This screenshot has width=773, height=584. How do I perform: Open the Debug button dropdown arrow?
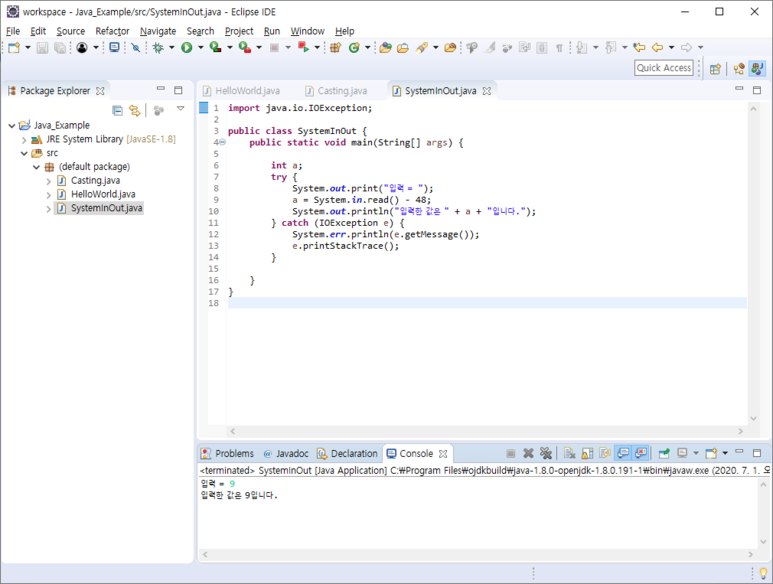[x=172, y=48]
